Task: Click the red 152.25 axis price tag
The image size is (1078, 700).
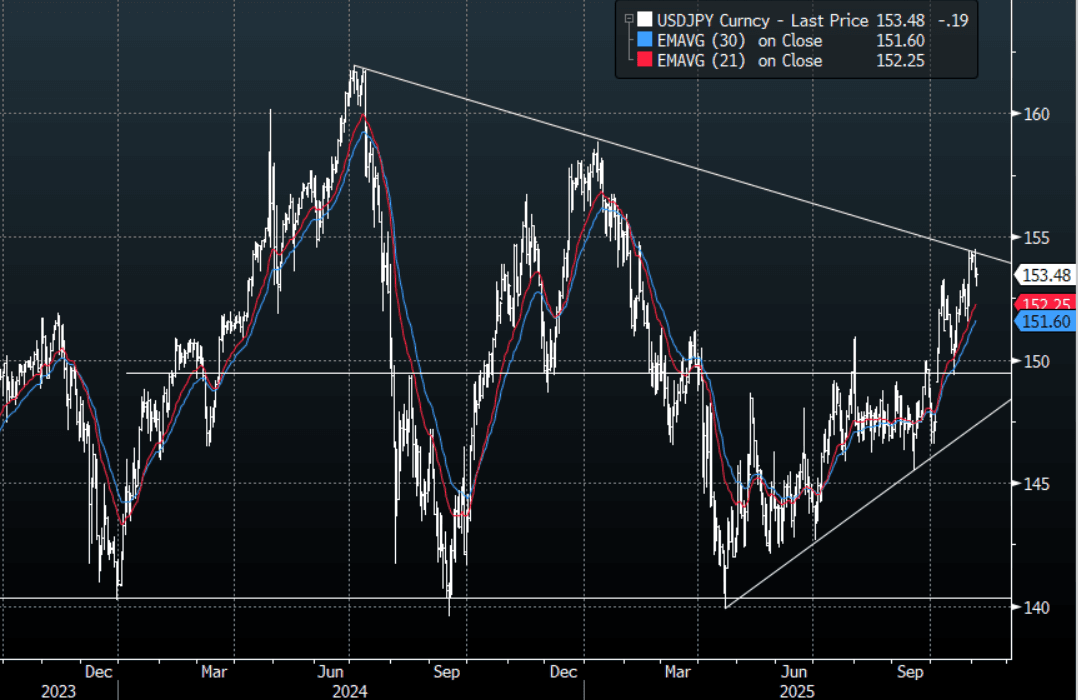Action: 1045,304
